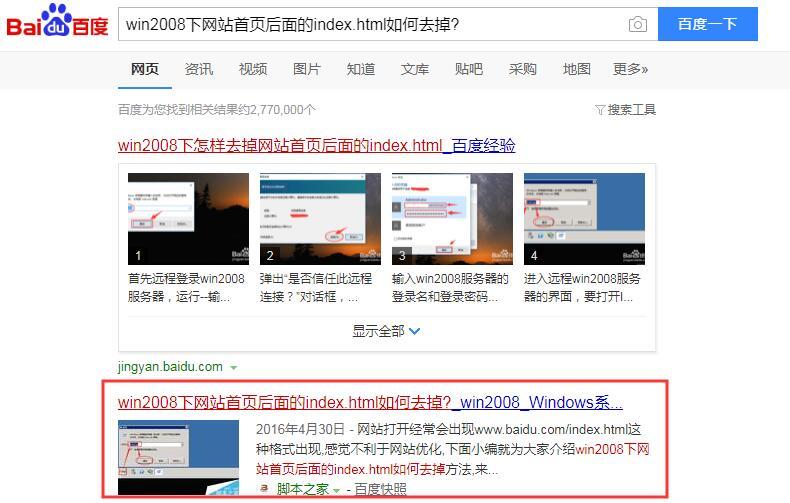Image resolution: width=790 pixels, height=503 pixels.
Task: Click caption 输入win2008服务器的登录名
Action: pos(450,287)
